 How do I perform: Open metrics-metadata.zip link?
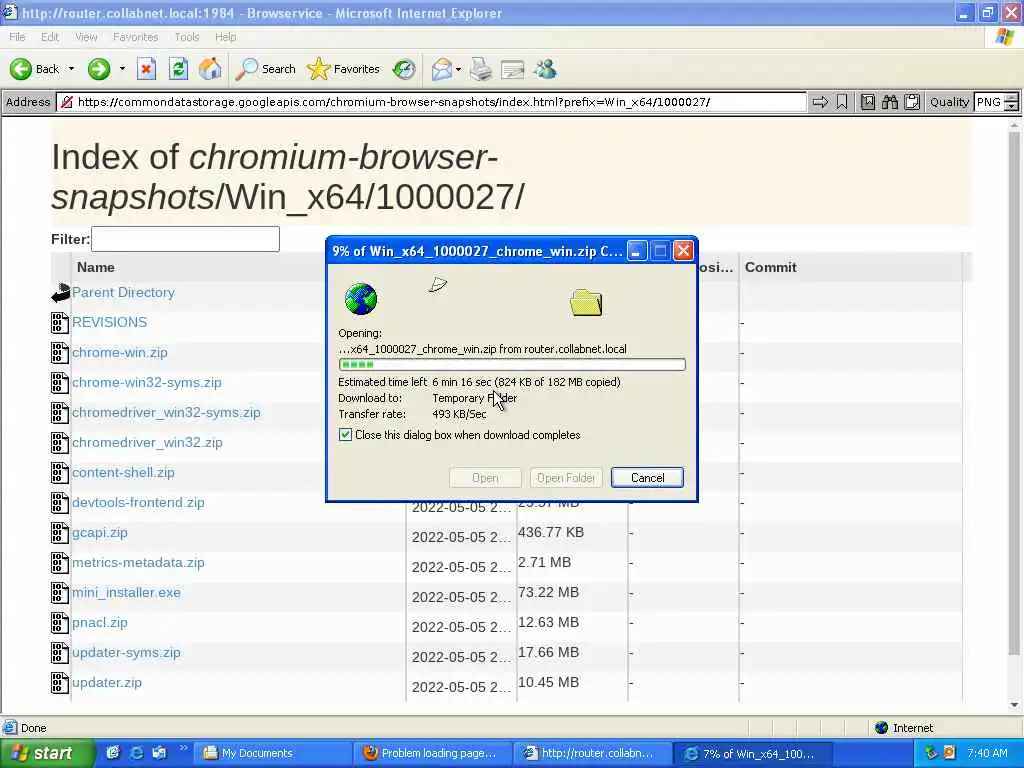pos(138,563)
